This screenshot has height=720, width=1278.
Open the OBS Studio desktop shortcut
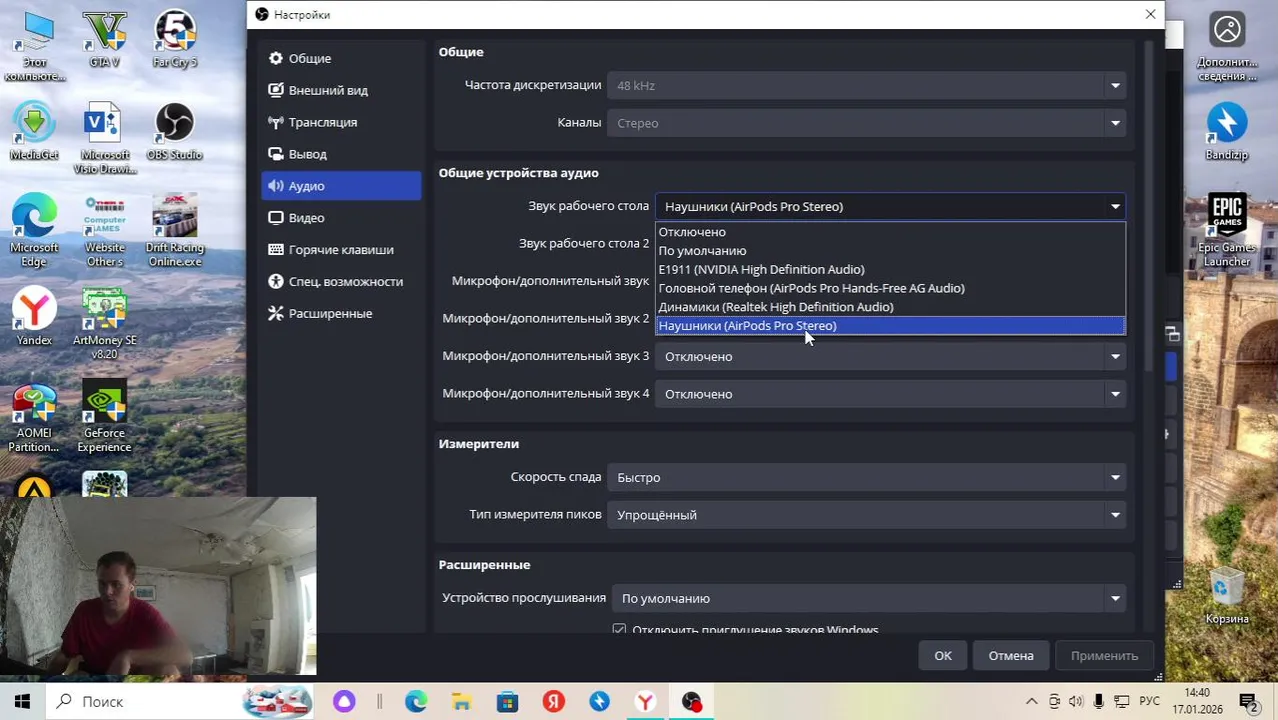[175, 132]
